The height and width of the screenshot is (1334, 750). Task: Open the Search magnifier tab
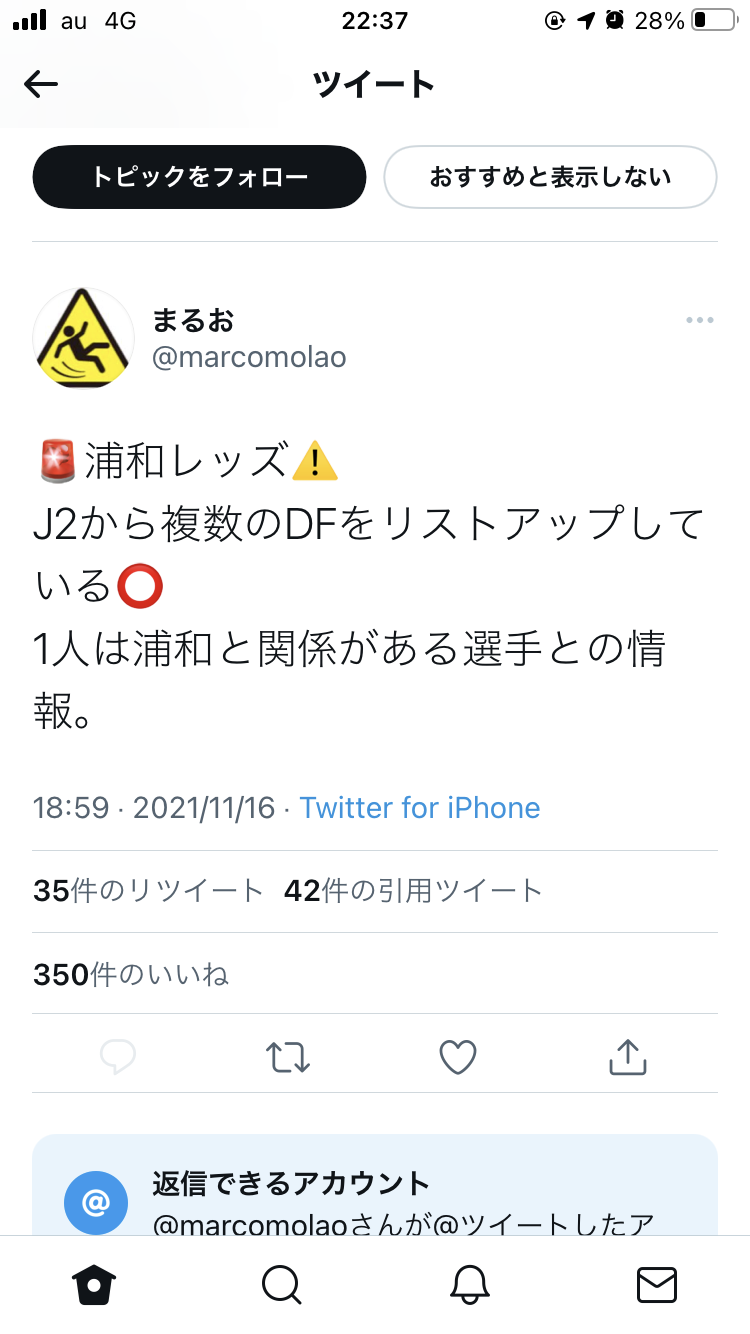click(x=281, y=1284)
